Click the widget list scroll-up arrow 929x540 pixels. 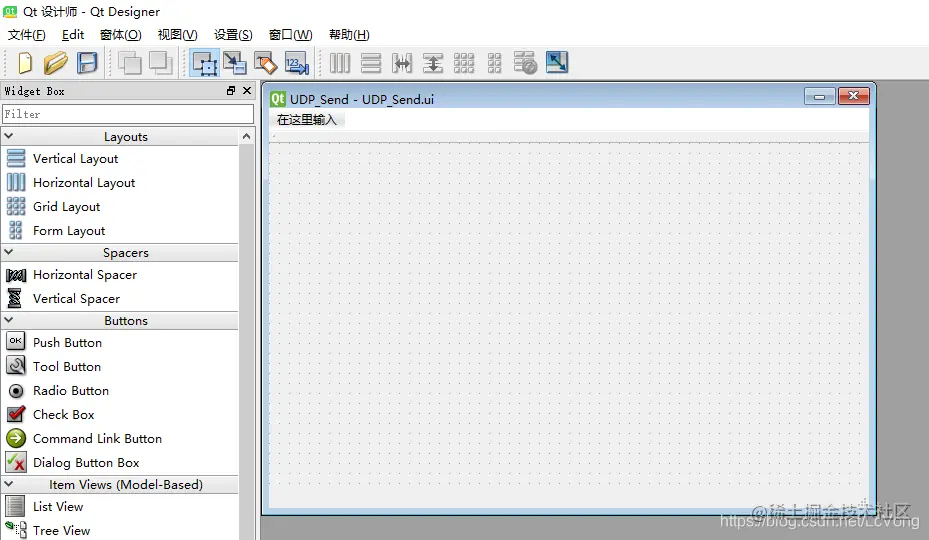pyautogui.click(x=246, y=136)
